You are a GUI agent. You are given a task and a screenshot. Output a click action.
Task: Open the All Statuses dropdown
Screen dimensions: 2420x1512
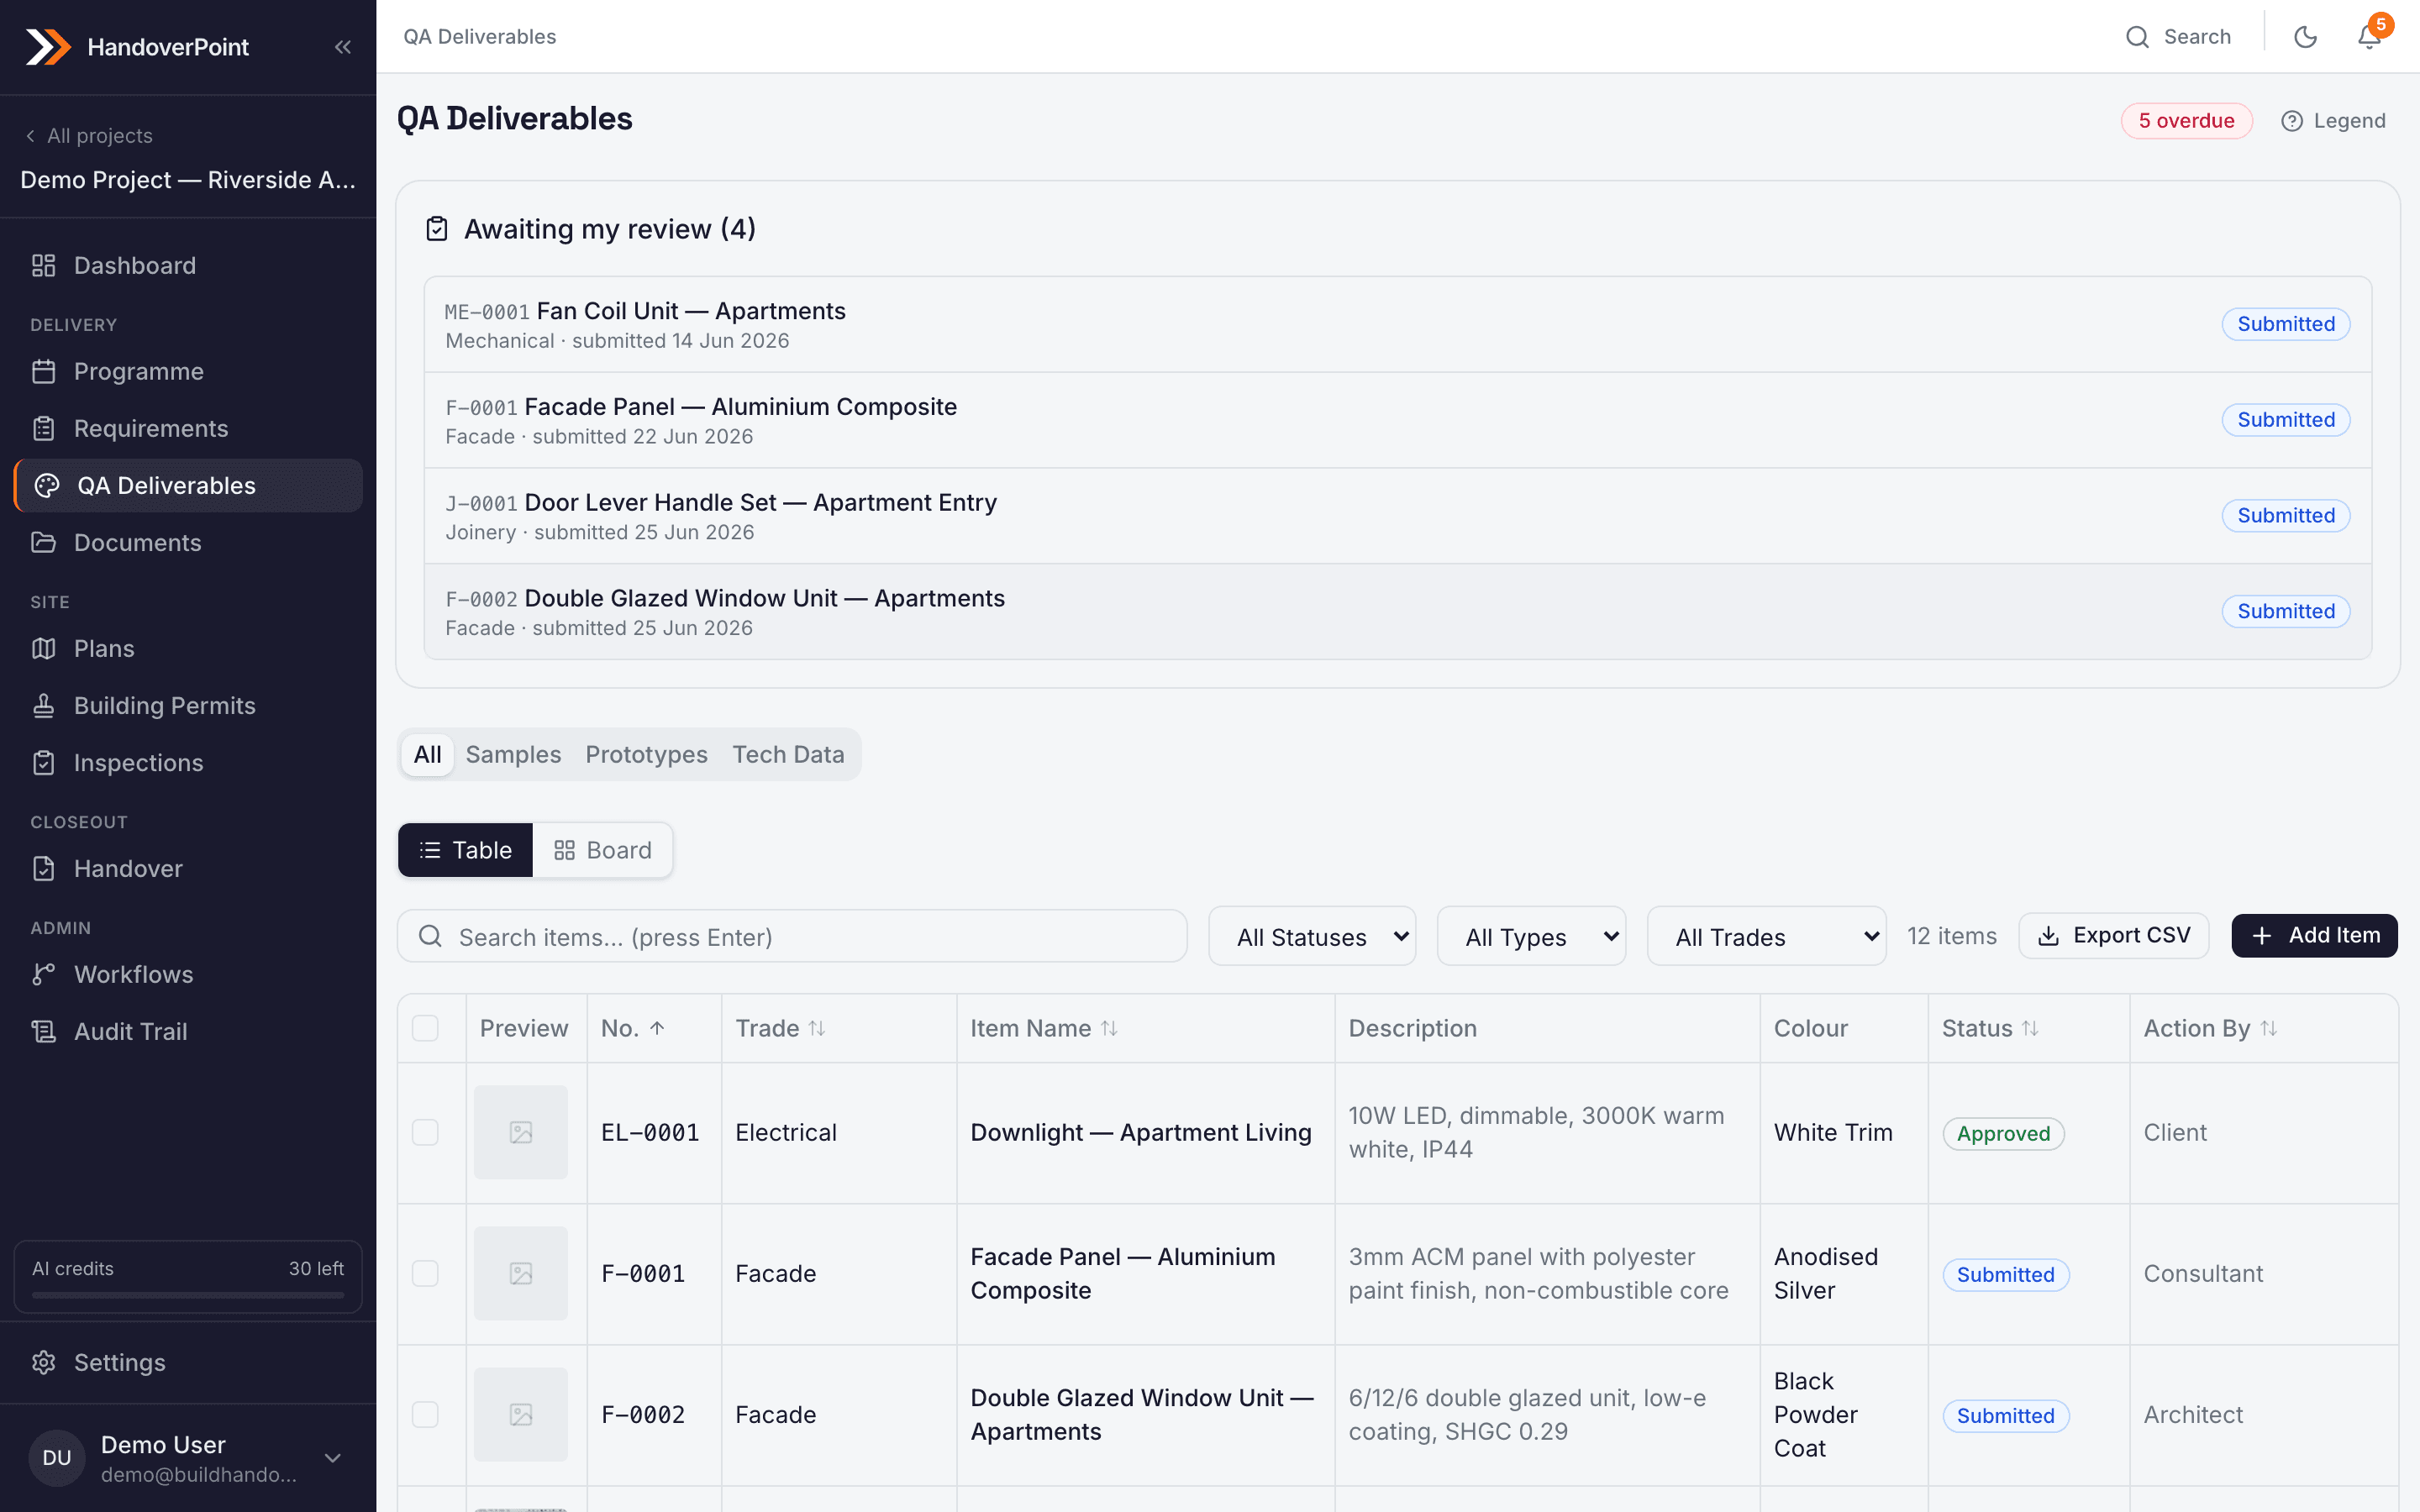point(1312,936)
